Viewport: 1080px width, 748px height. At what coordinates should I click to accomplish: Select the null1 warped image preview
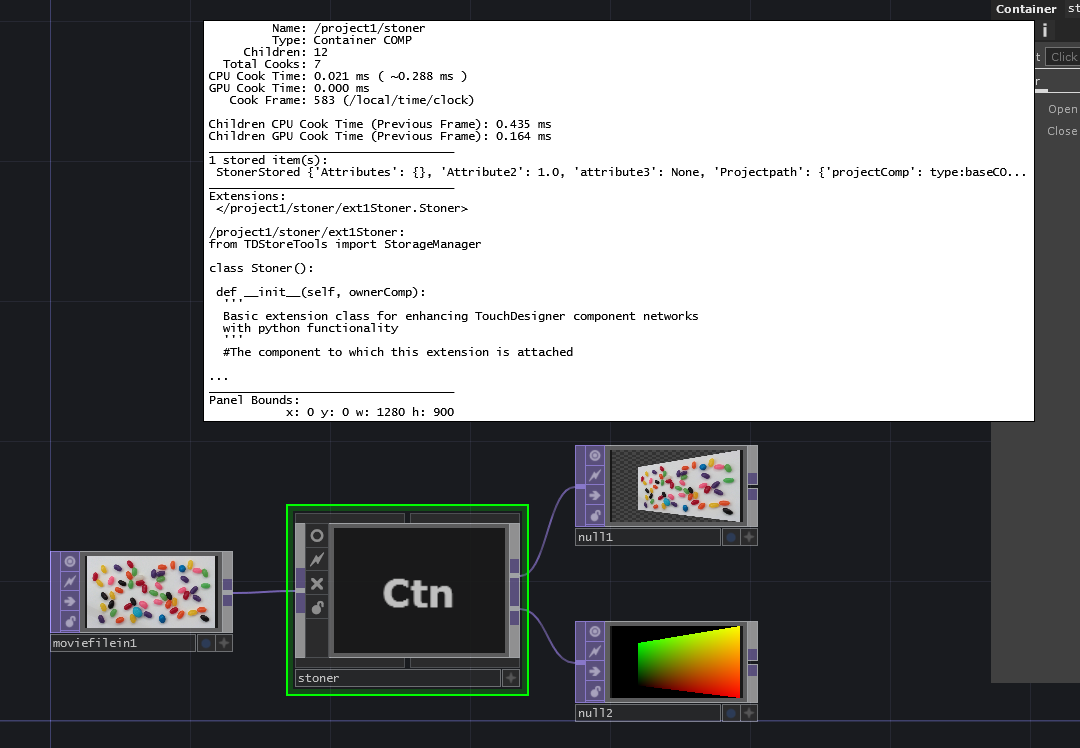tap(676, 486)
